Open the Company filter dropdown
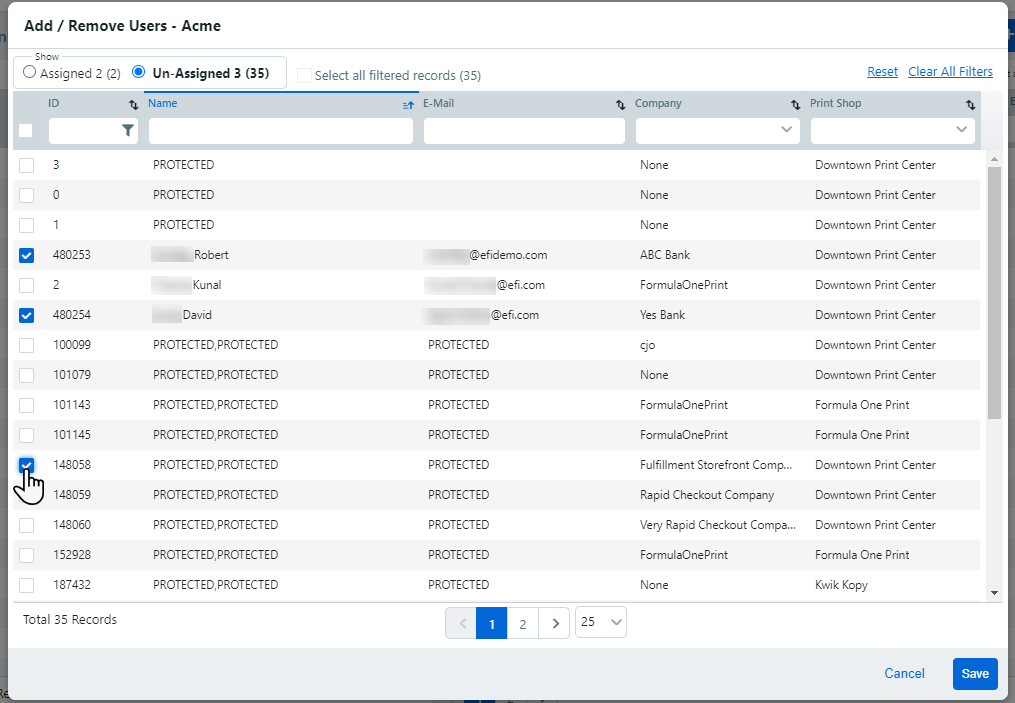The image size is (1015, 703). [x=717, y=131]
